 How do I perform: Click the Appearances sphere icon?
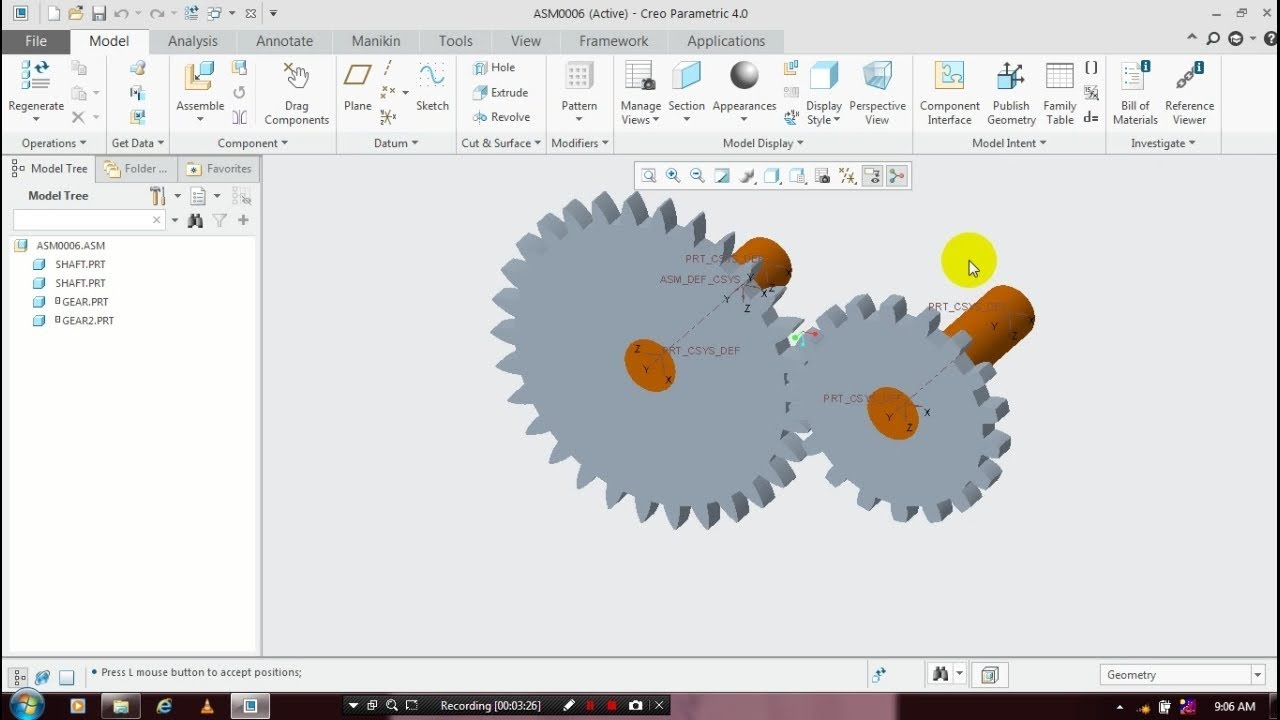coord(744,76)
